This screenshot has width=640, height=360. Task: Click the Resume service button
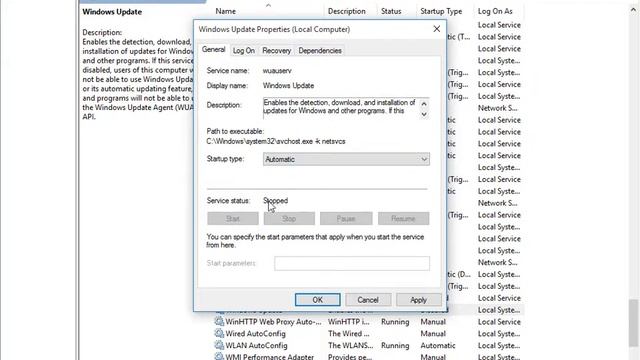tap(403, 219)
